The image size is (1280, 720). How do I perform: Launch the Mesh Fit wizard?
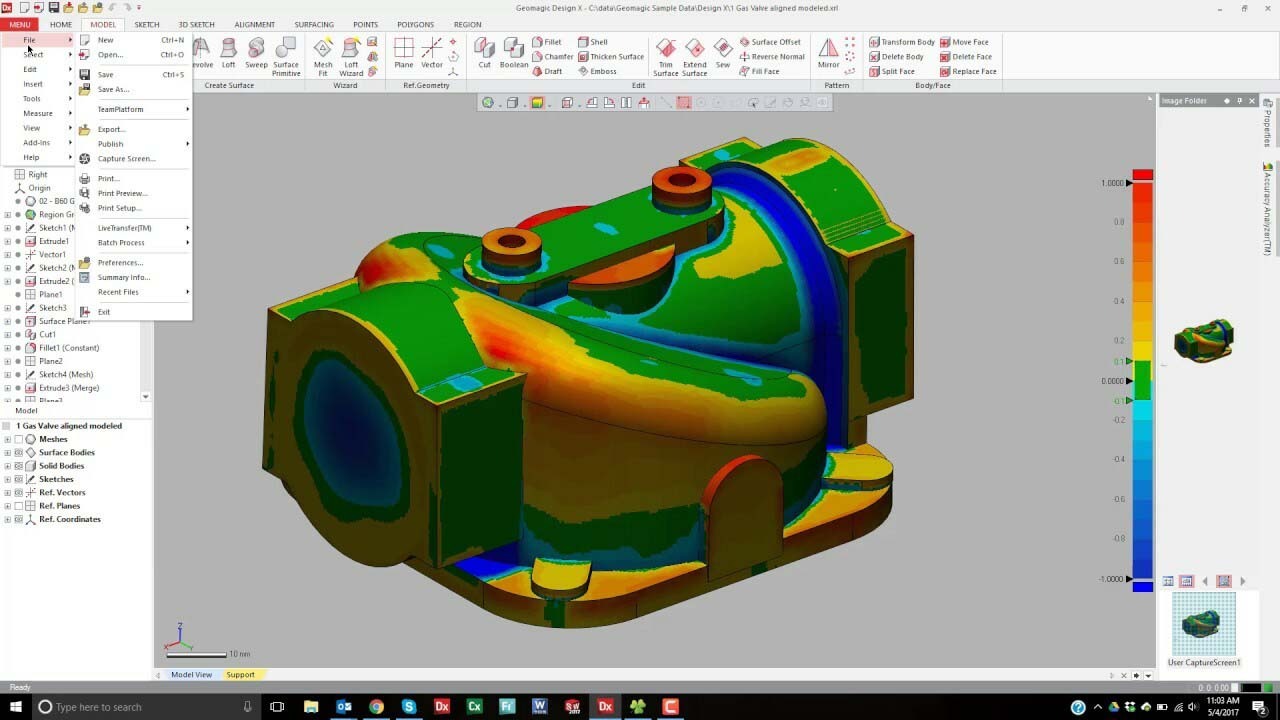(x=323, y=57)
